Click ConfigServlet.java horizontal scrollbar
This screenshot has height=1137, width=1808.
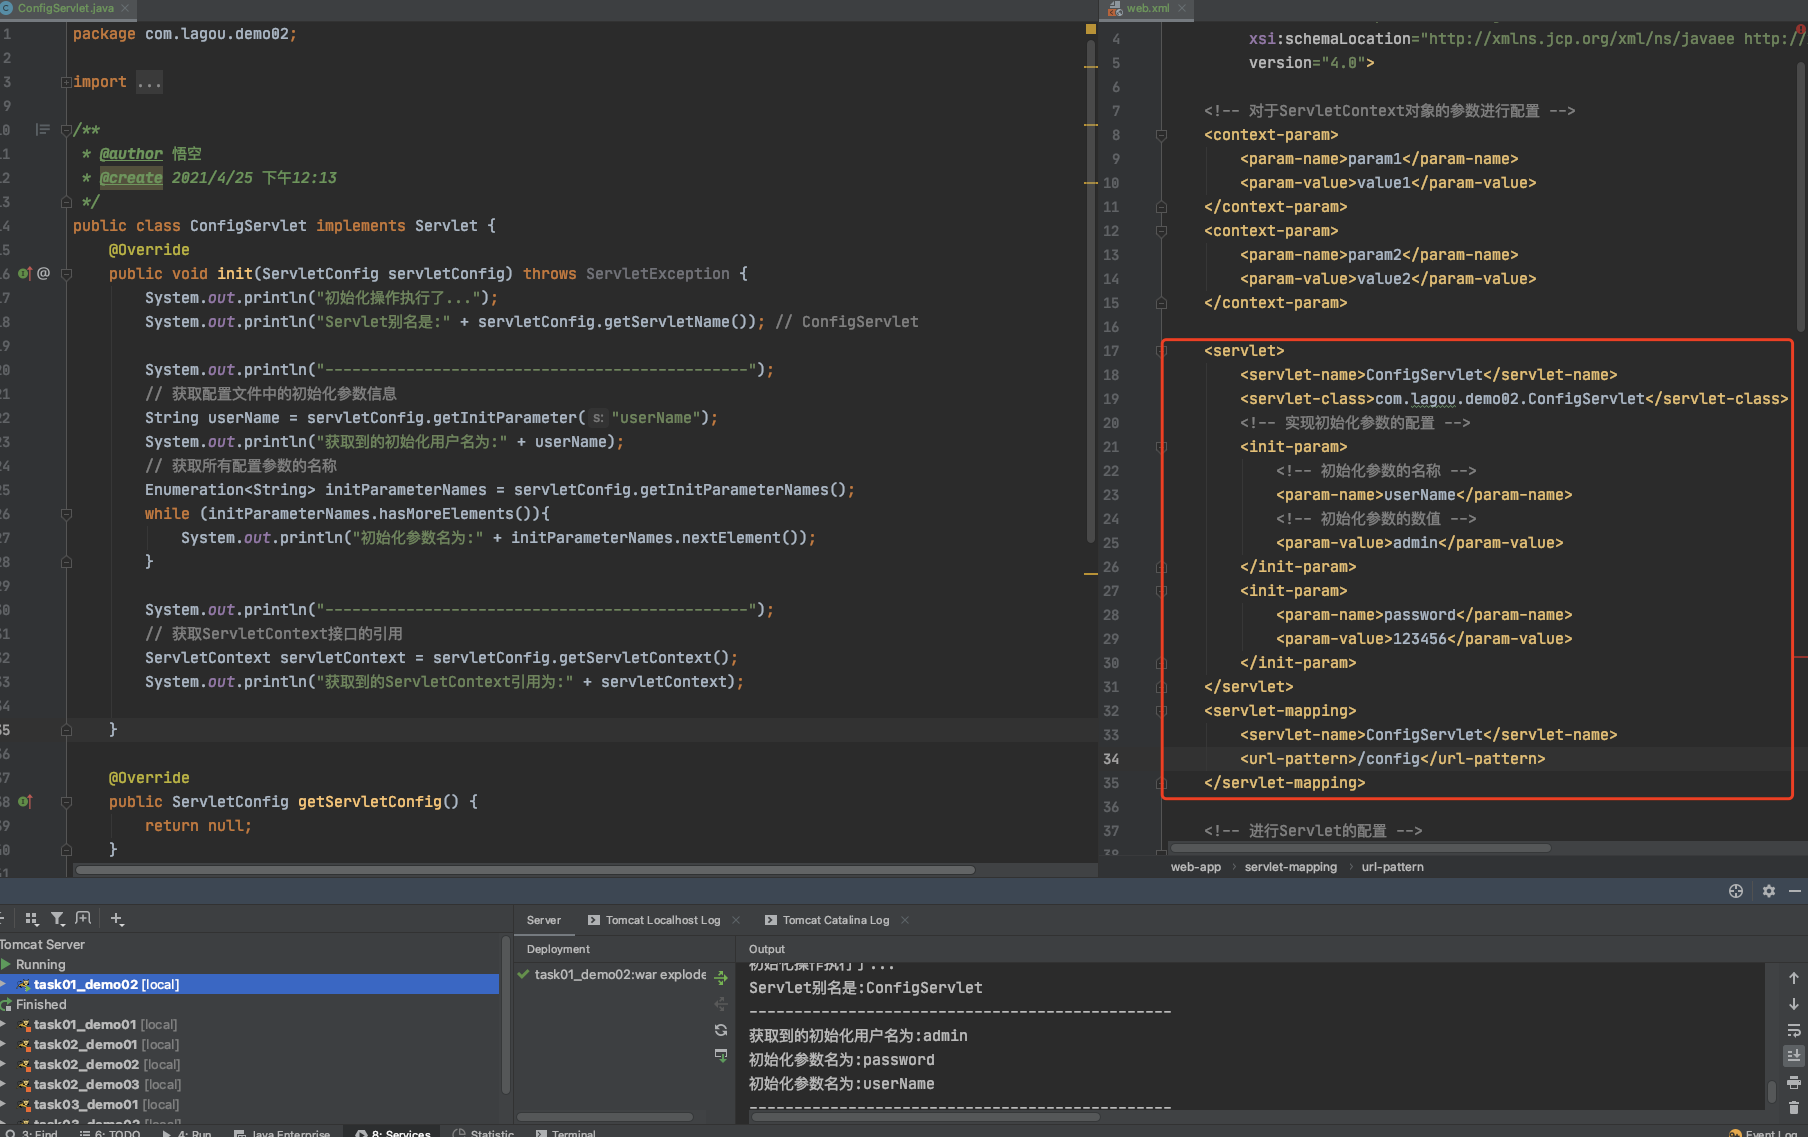(x=525, y=870)
